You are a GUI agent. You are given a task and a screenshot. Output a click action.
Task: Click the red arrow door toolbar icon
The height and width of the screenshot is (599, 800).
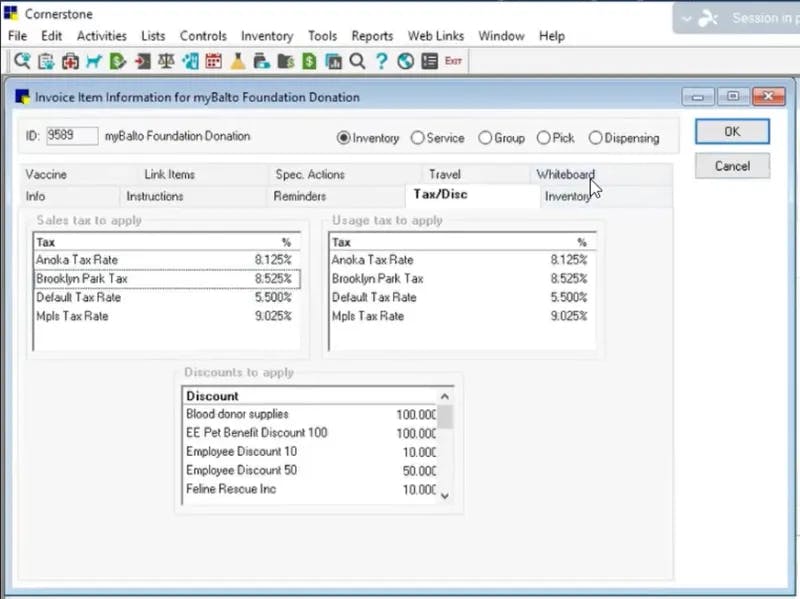(x=142, y=61)
